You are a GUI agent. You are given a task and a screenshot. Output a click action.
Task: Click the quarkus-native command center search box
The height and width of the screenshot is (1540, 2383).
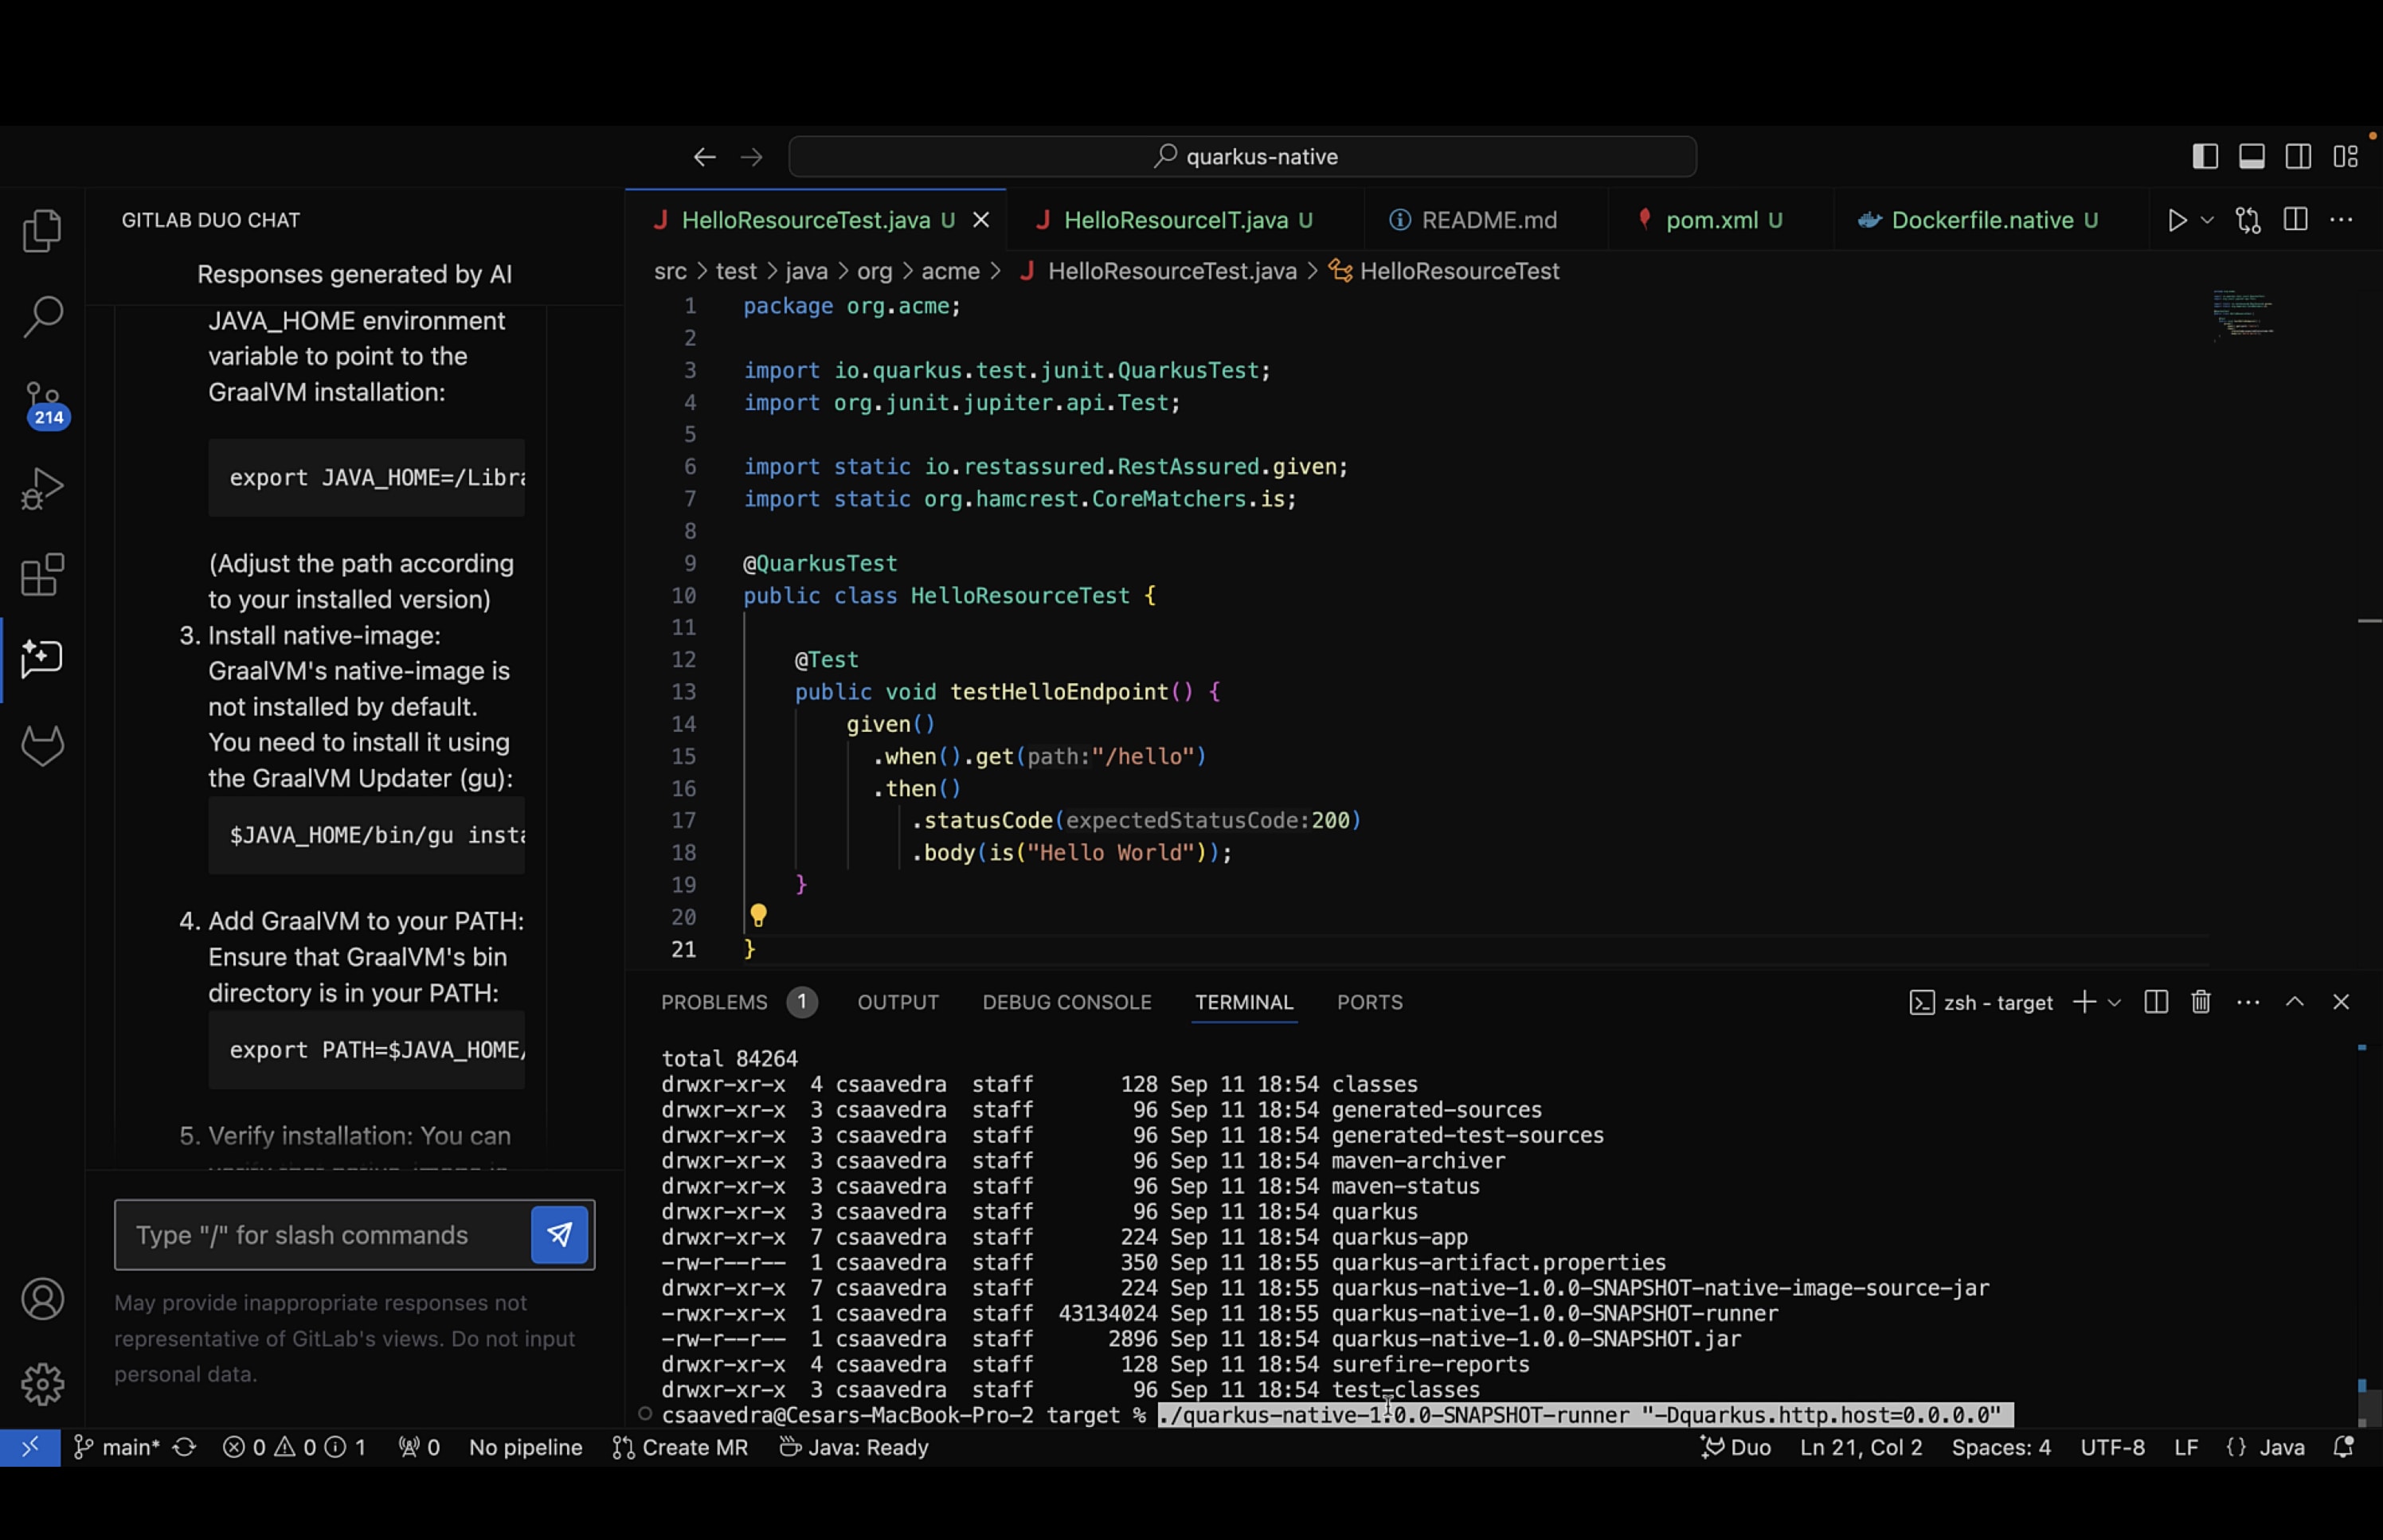click(x=1242, y=157)
